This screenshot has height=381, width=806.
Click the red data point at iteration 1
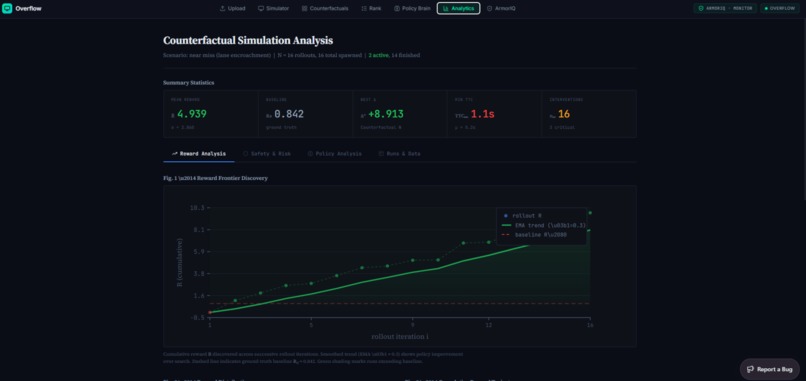click(x=210, y=312)
